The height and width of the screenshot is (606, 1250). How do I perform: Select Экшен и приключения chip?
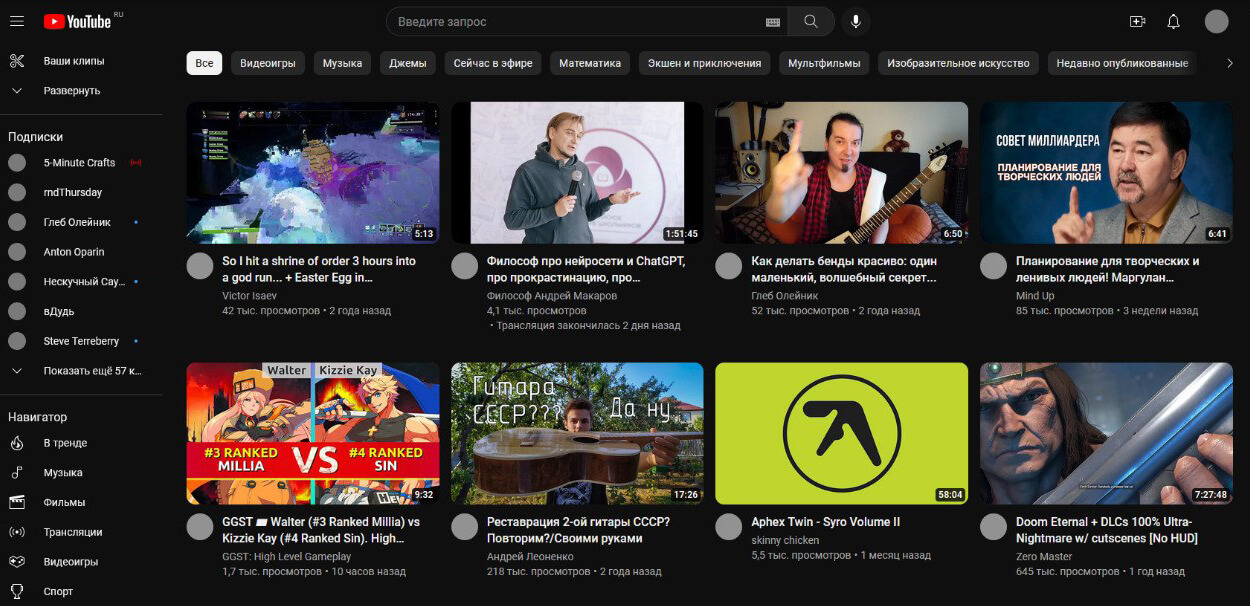click(704, 63)
